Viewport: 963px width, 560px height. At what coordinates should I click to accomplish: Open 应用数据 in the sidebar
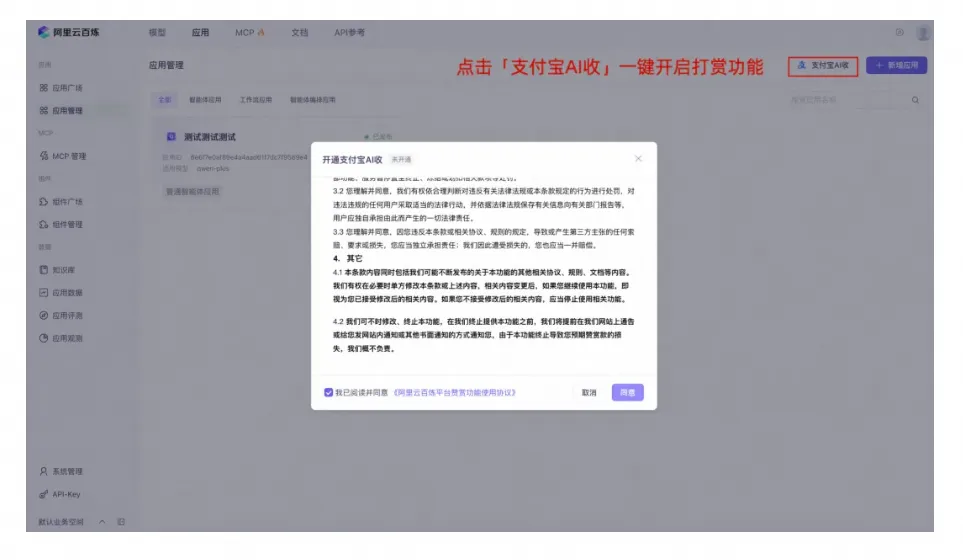[x=61, y=292]
